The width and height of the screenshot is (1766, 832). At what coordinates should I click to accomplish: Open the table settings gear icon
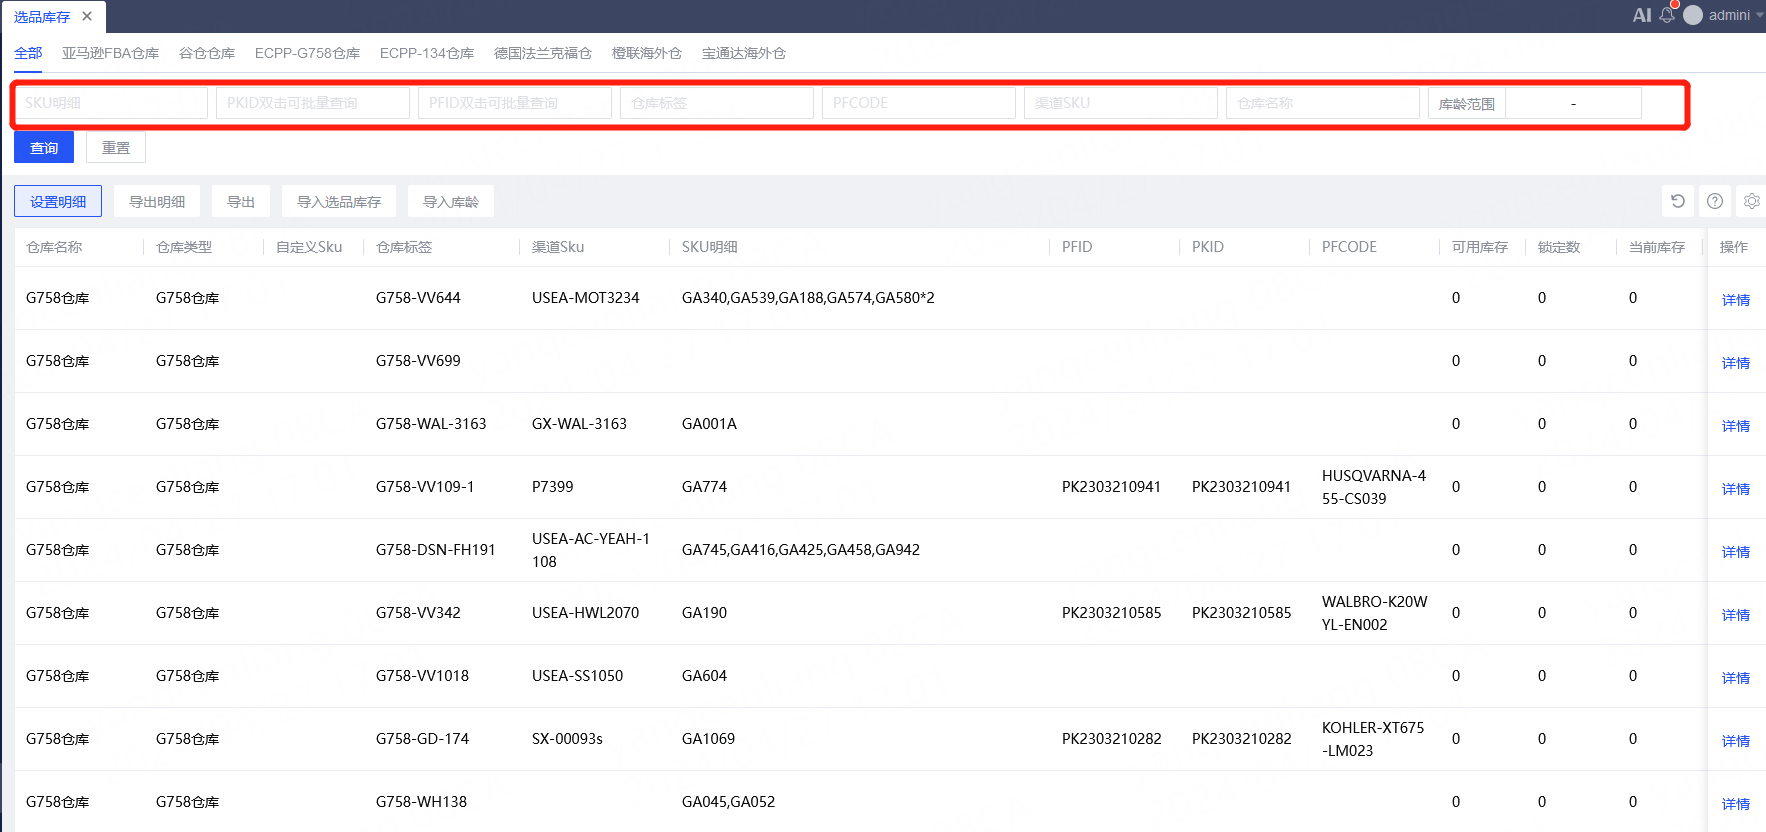click(x=1751, y=201)
